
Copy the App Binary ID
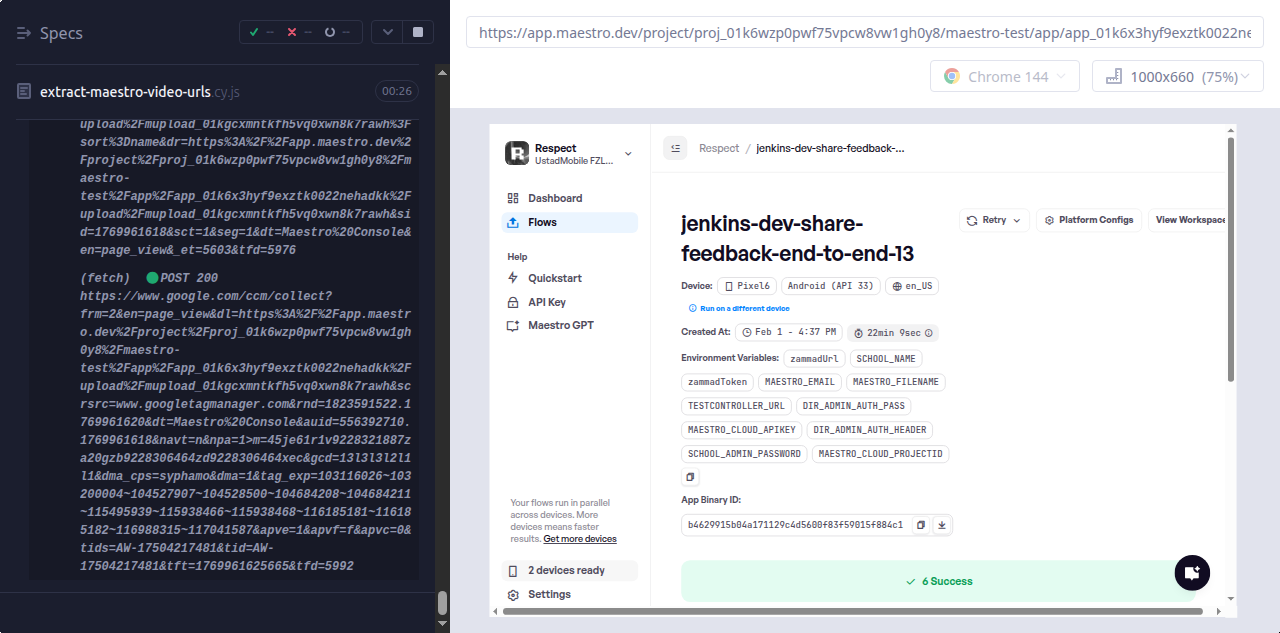pos(921,525)
